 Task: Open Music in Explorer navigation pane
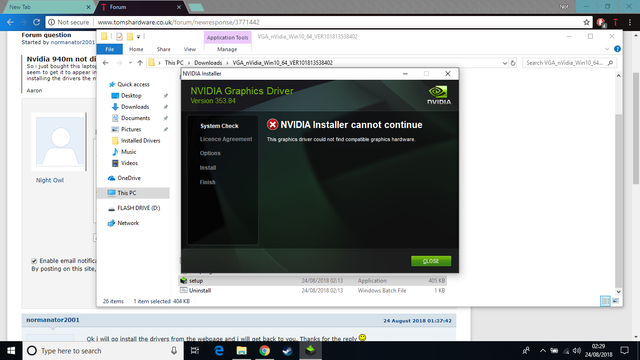[128, 152]
